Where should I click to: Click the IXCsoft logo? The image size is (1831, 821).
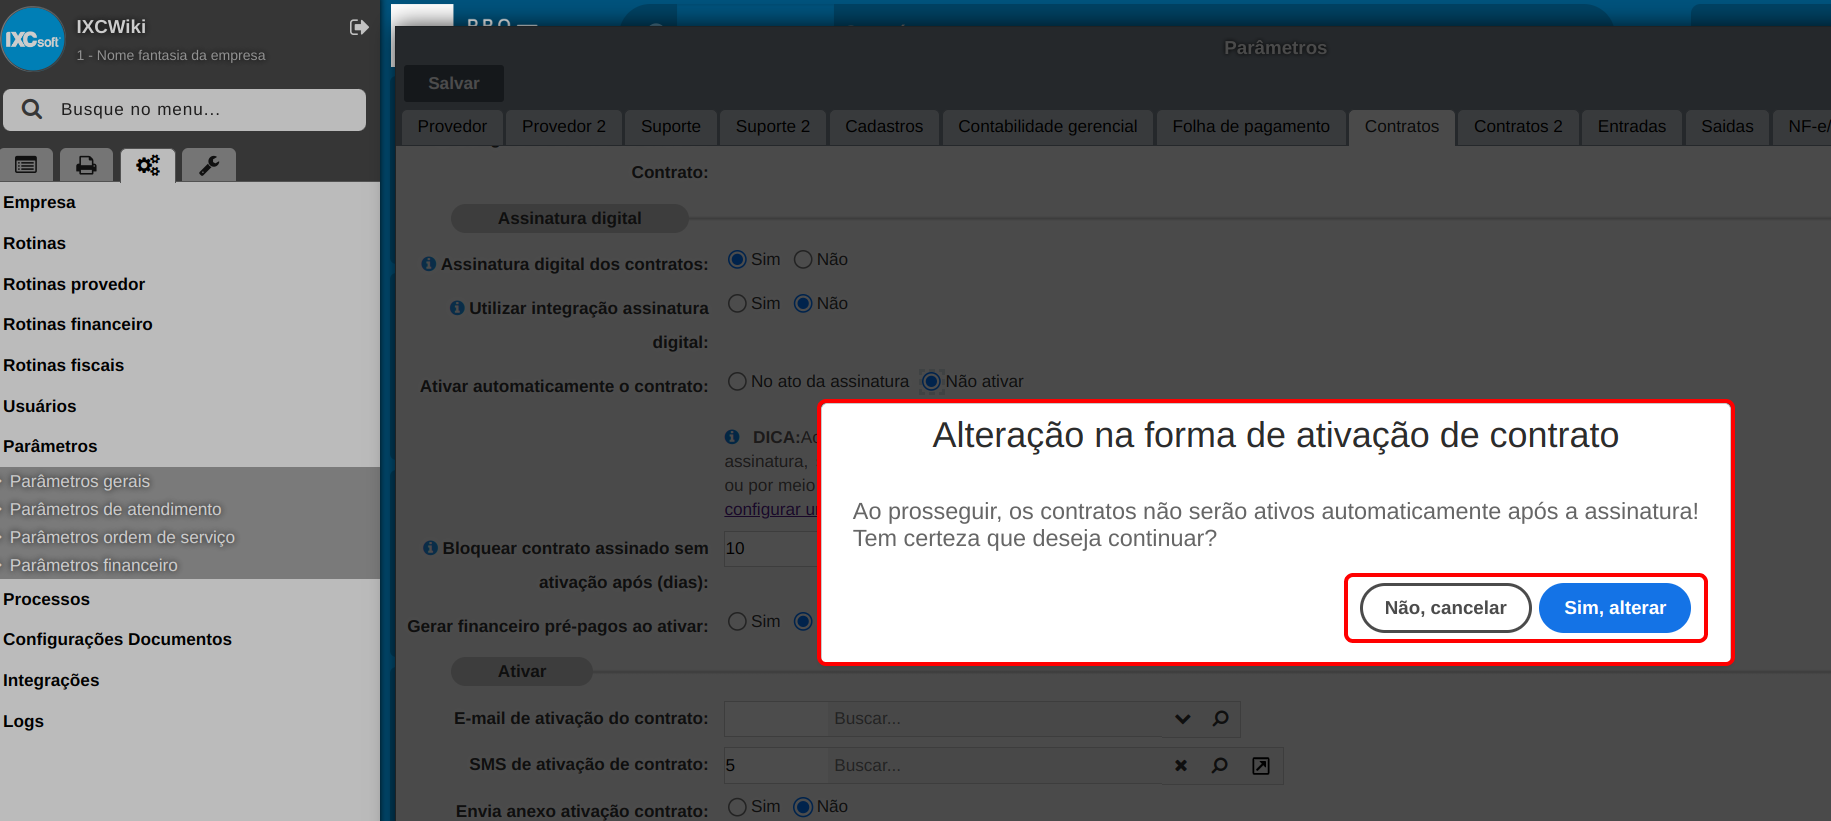coord(33,39)
